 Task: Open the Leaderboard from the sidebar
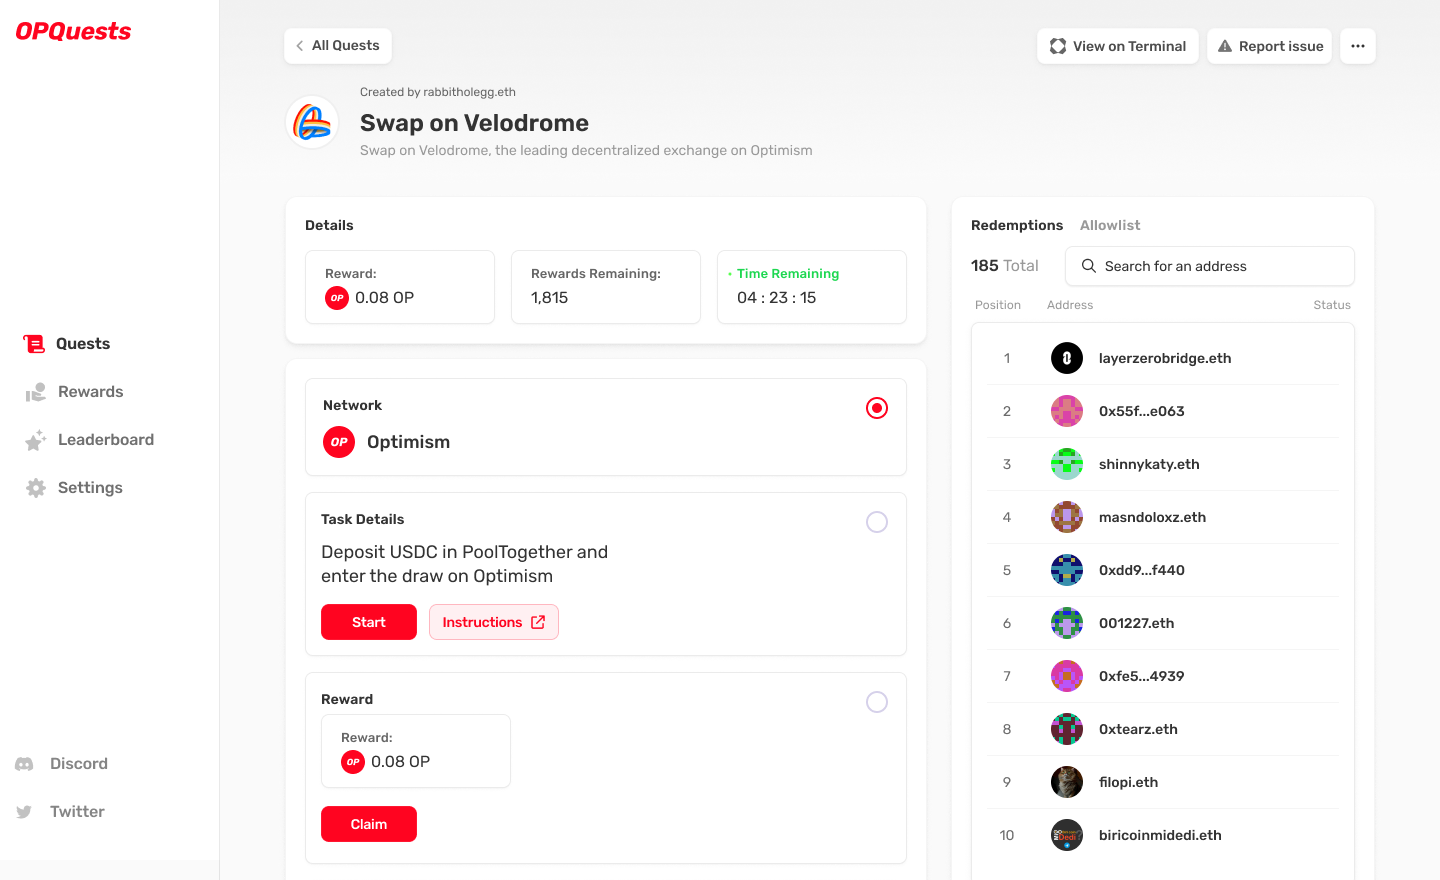[x=35, y=439]
